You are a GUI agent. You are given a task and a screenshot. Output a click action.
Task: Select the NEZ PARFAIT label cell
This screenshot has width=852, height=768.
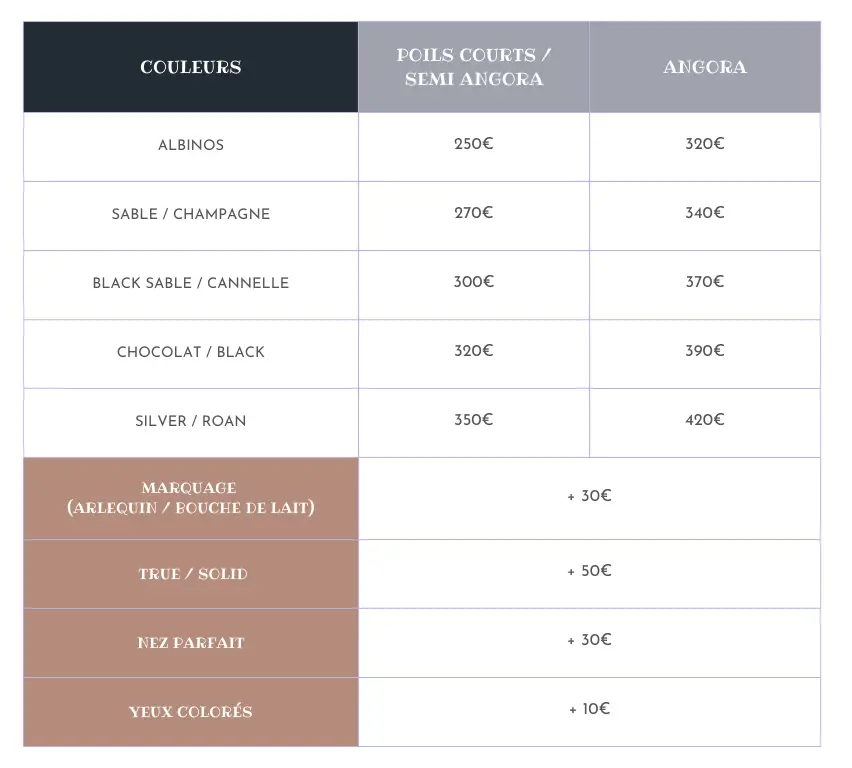(191, 643)
